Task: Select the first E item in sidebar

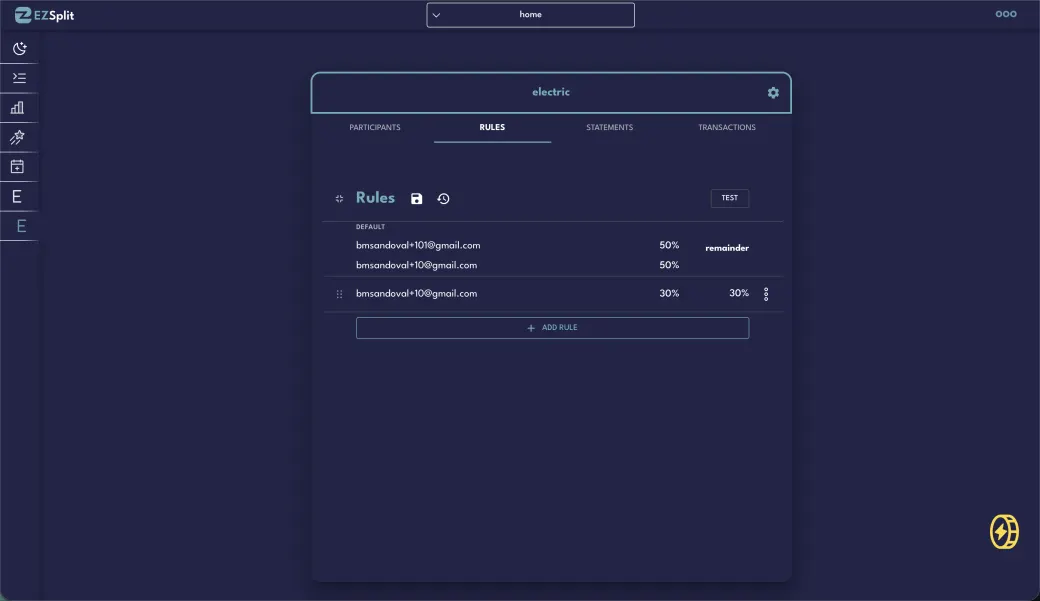Action: (x=17, y=196)
